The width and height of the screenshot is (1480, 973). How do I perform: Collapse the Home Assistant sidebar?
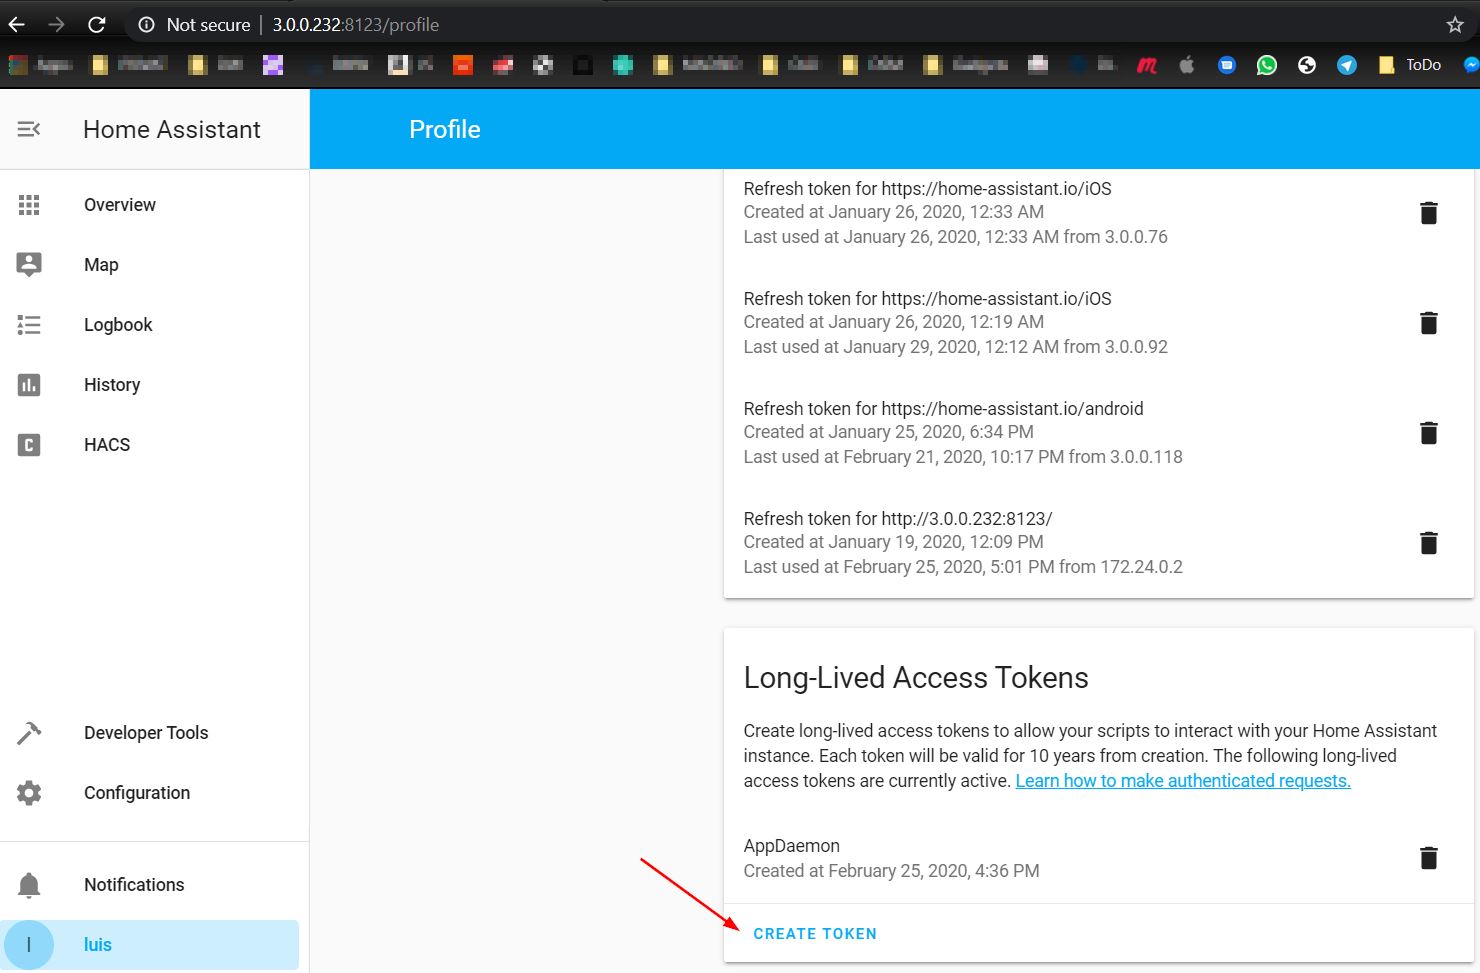click(x=27, y=128)
